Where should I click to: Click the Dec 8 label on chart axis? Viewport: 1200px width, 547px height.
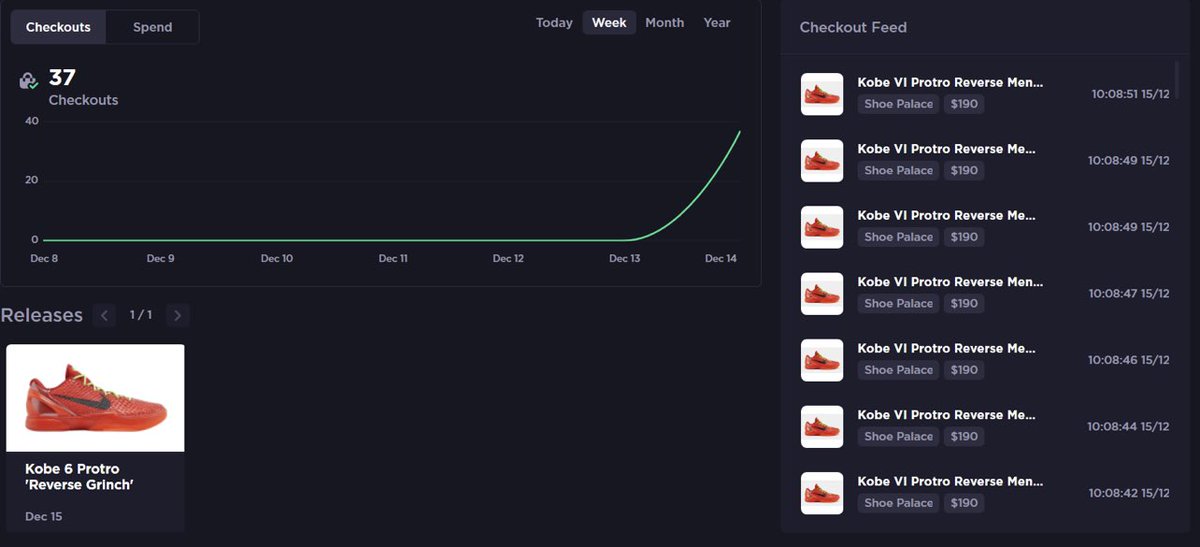(x=44, y=259)
